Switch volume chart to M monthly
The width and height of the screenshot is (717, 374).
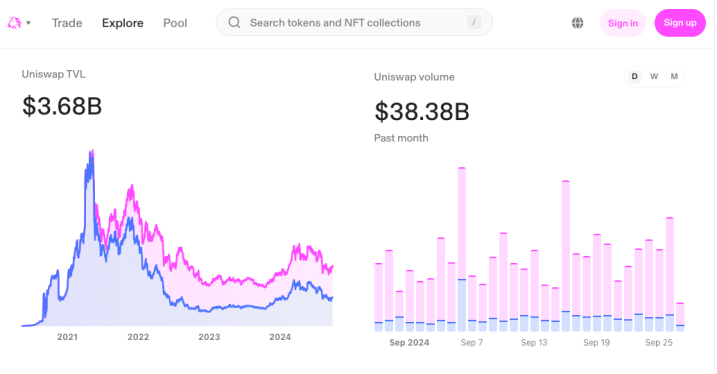[x=674, y=76]
